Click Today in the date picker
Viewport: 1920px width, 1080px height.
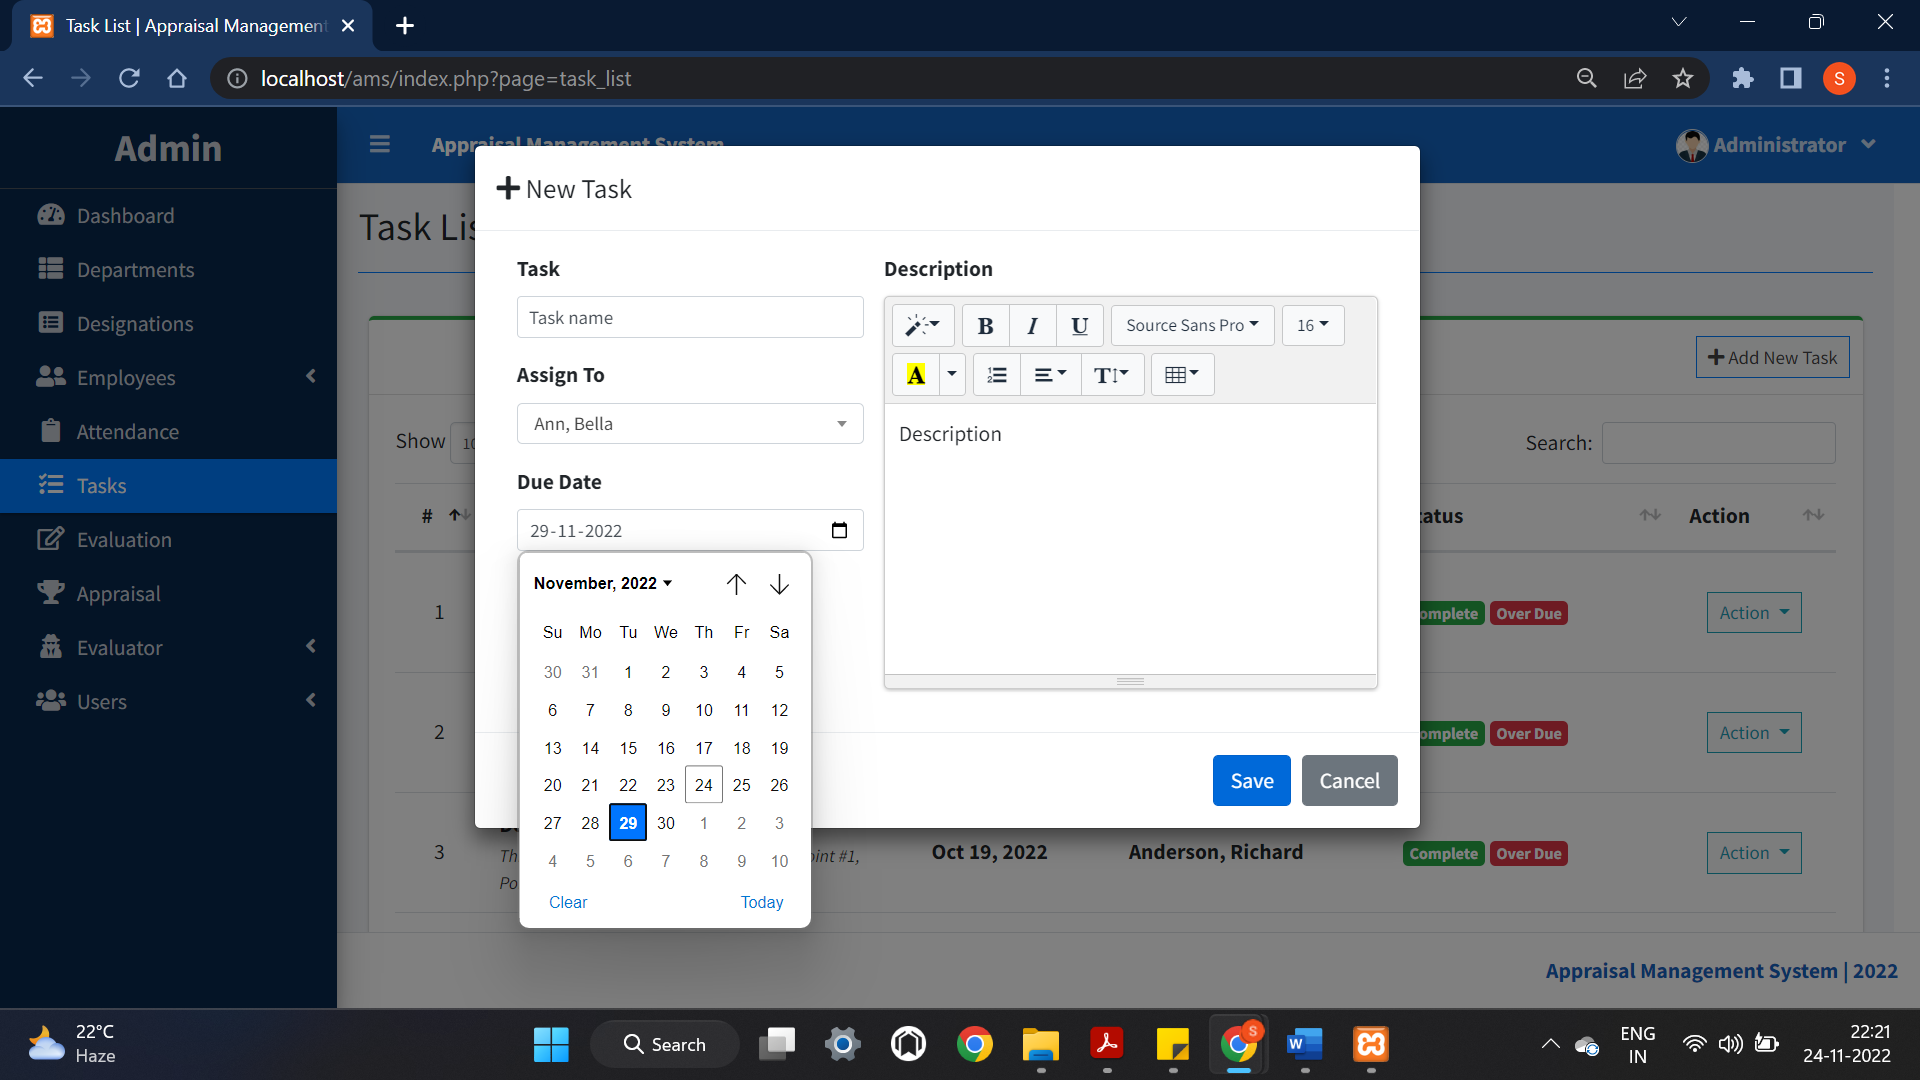pos(761,901)
